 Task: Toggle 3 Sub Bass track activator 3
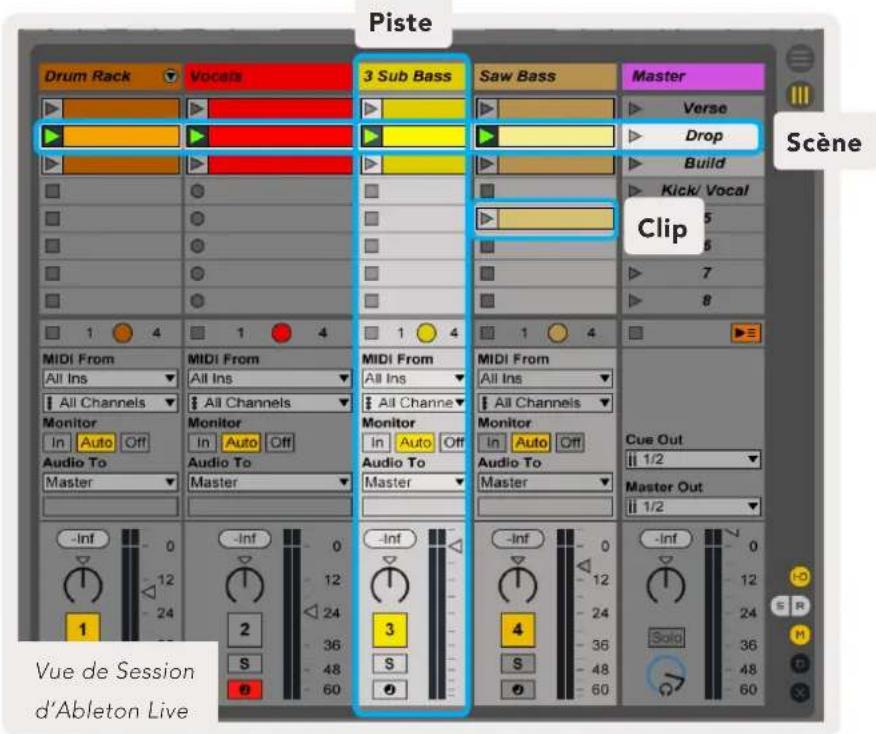[x=389, y=629]
